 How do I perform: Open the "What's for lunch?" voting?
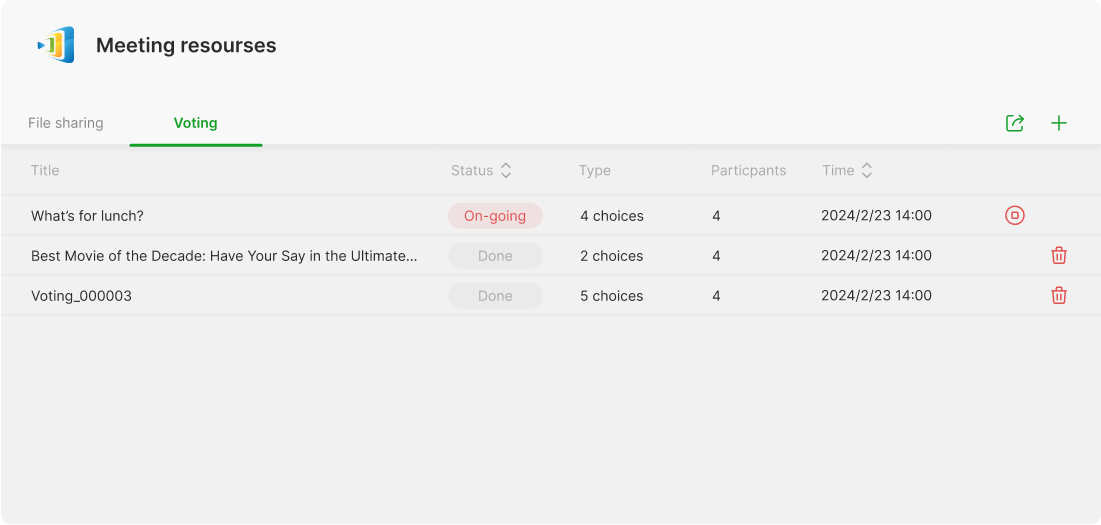tap(88, 216)
